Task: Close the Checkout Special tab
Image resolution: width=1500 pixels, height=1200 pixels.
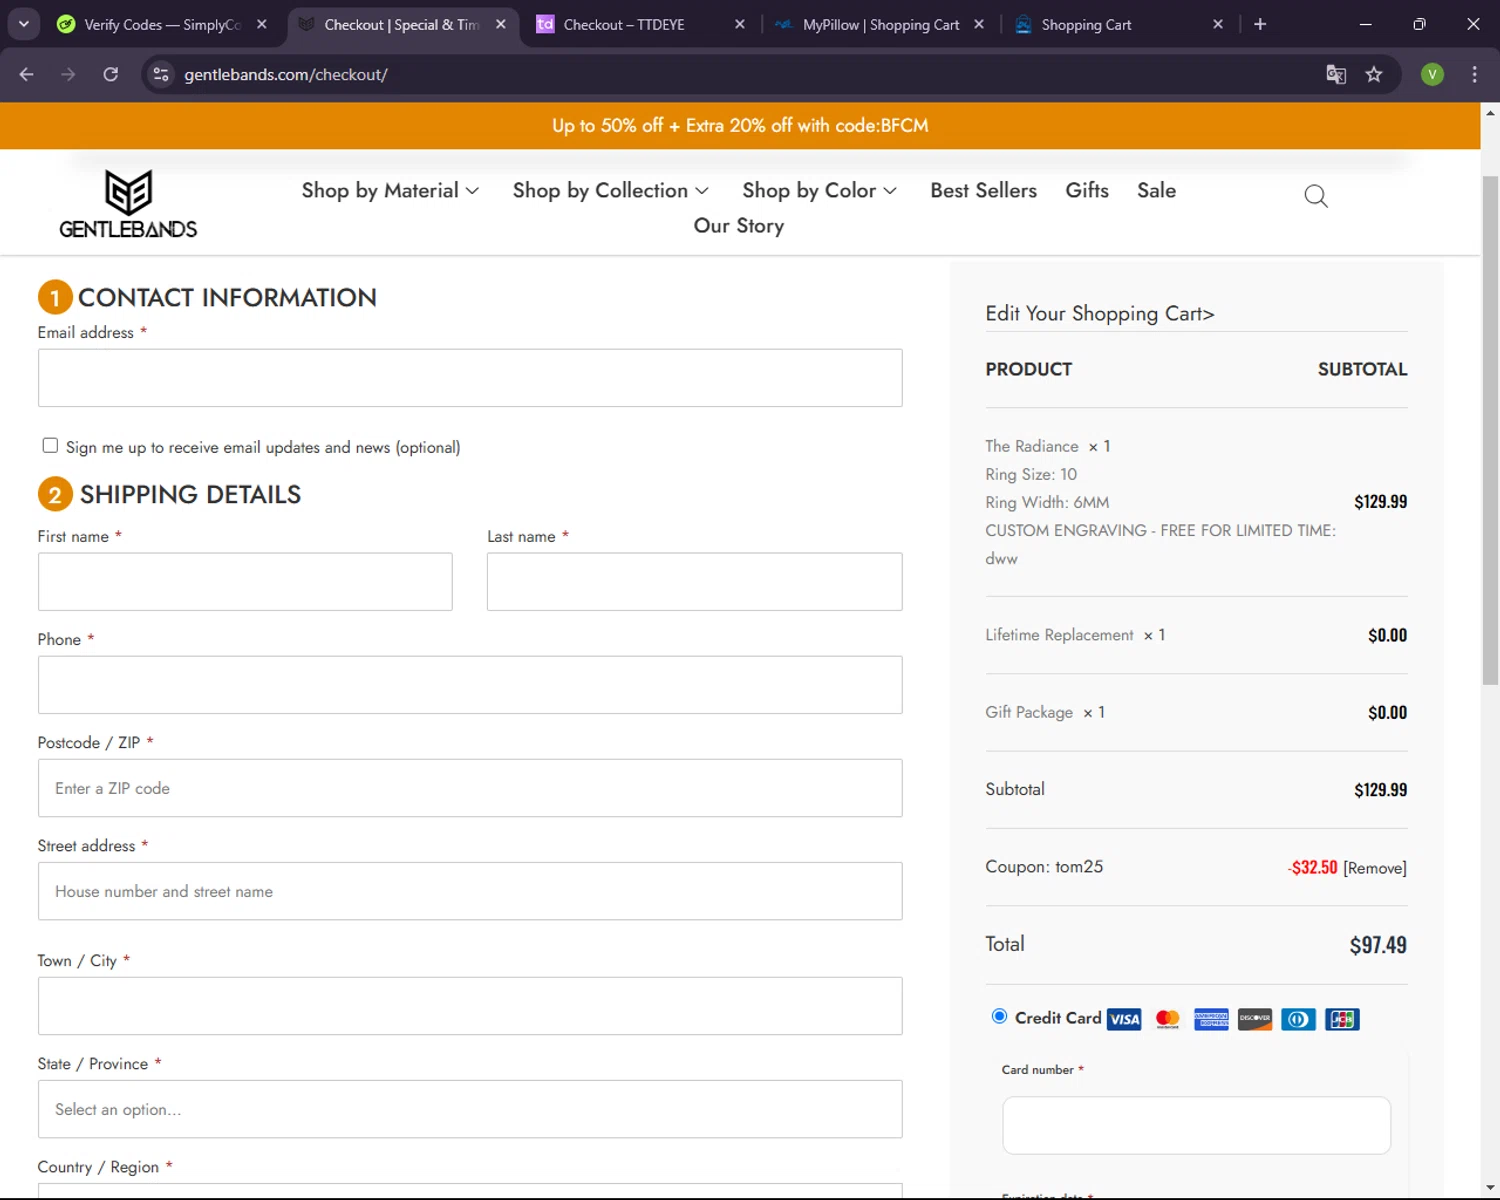Action: coord(501,24)
